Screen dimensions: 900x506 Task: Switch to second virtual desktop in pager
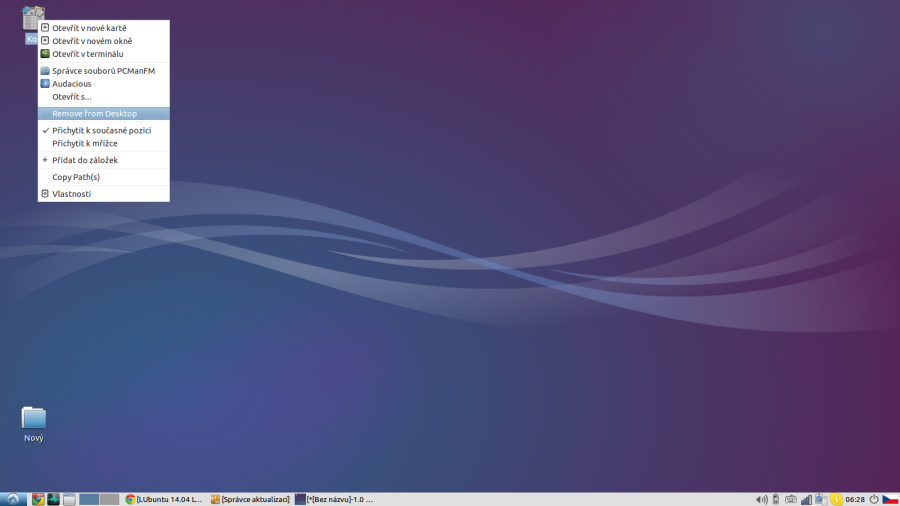point(109,499)
